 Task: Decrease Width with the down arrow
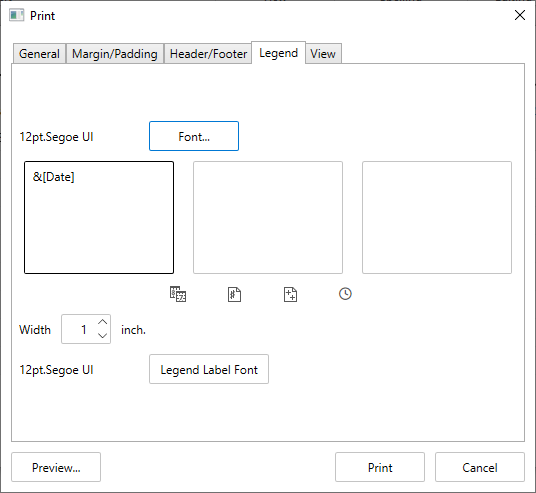103,335
